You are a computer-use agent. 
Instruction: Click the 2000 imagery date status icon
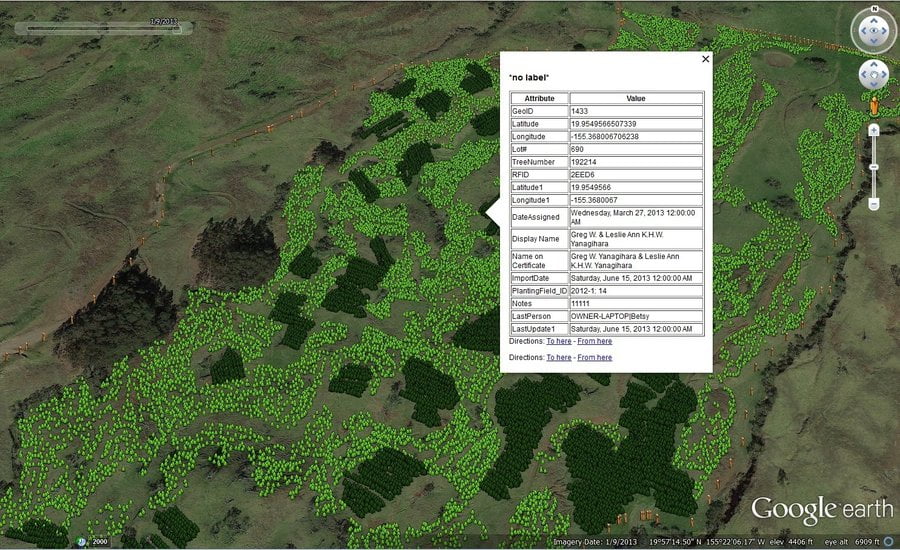pyautogui.click(x=92, y=542)
